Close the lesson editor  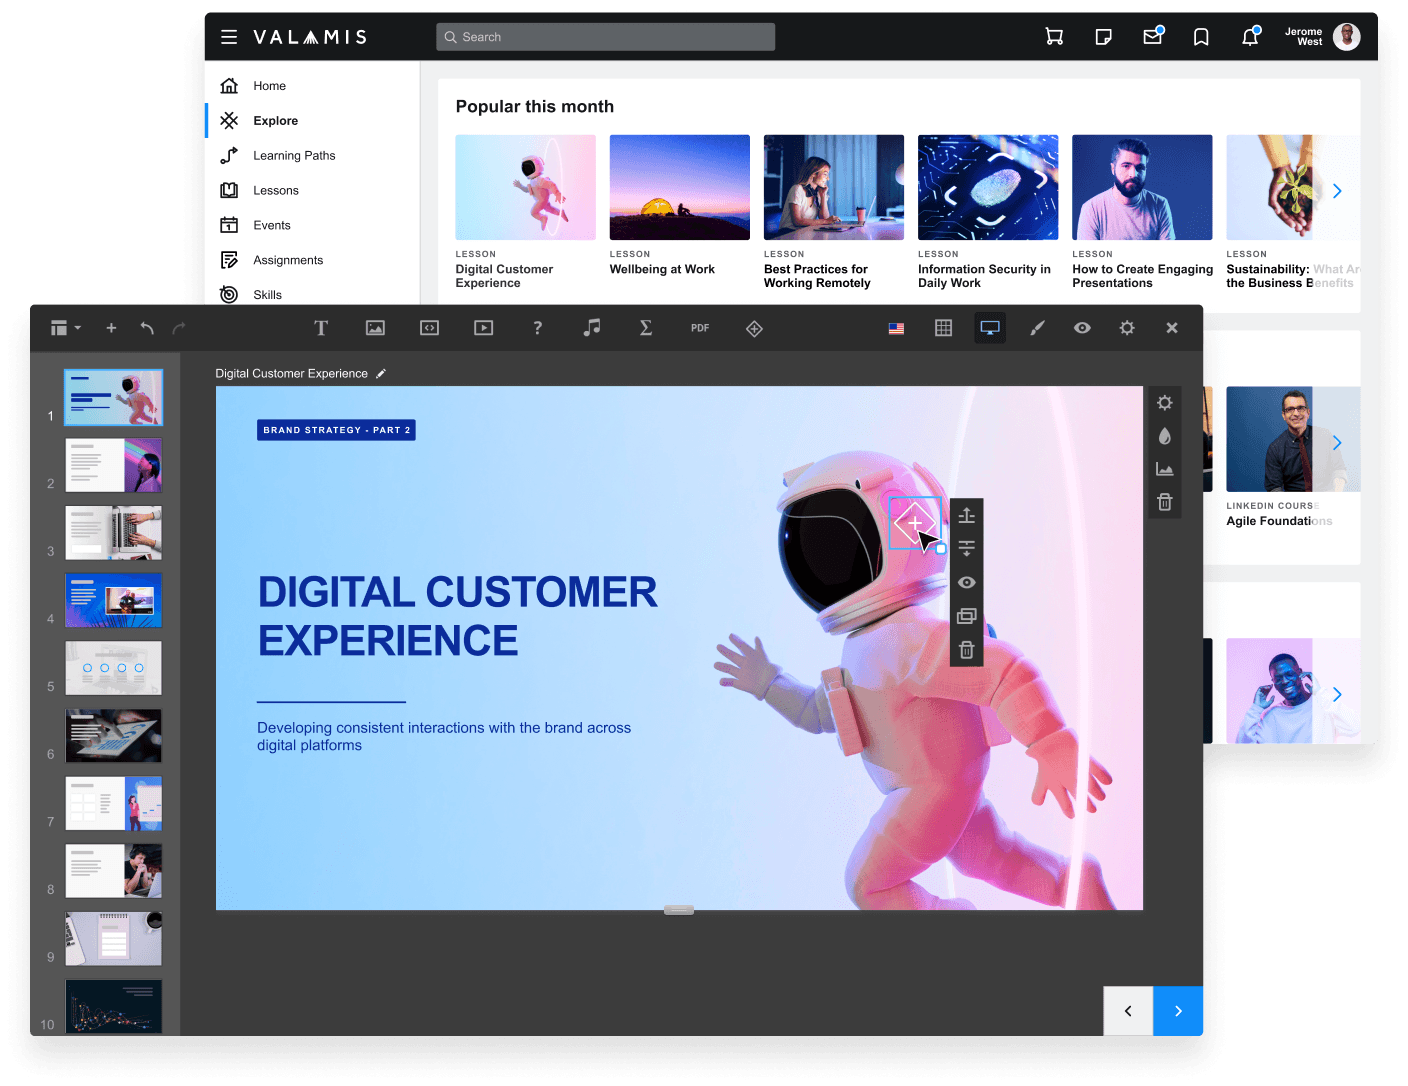click(1172, 328)
